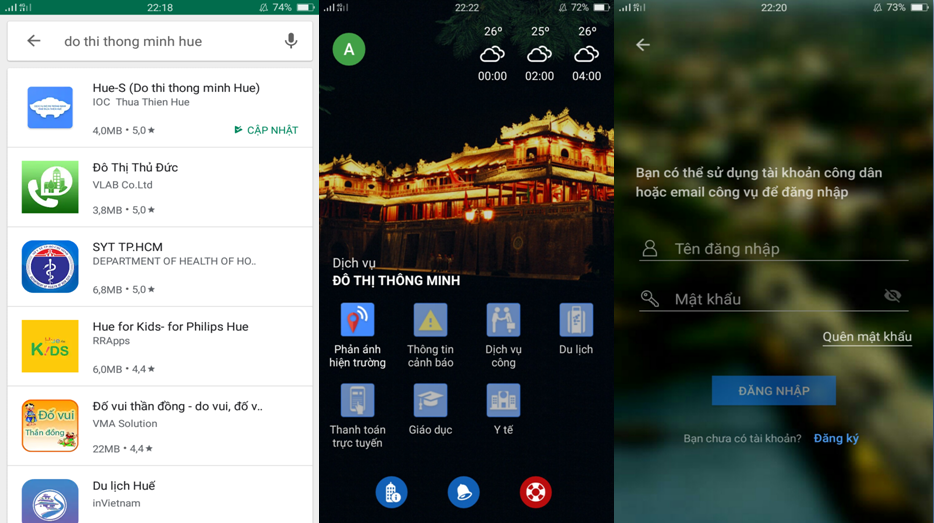Tap the Y tế health icon
This screenshot has height=523, width=934.
tap(503, 401)
